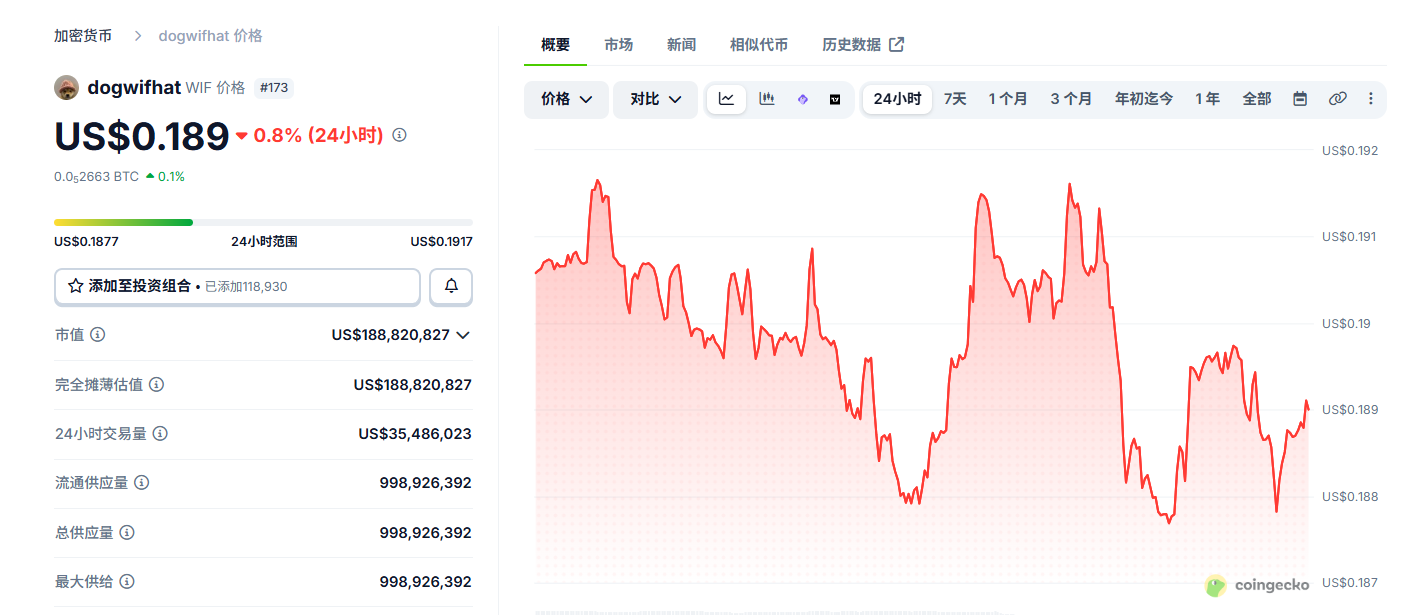Screen dimensions: 1420x615
Task: Open the TradingView chart icon
Action: pyautogui.click(x=835, y=99)
